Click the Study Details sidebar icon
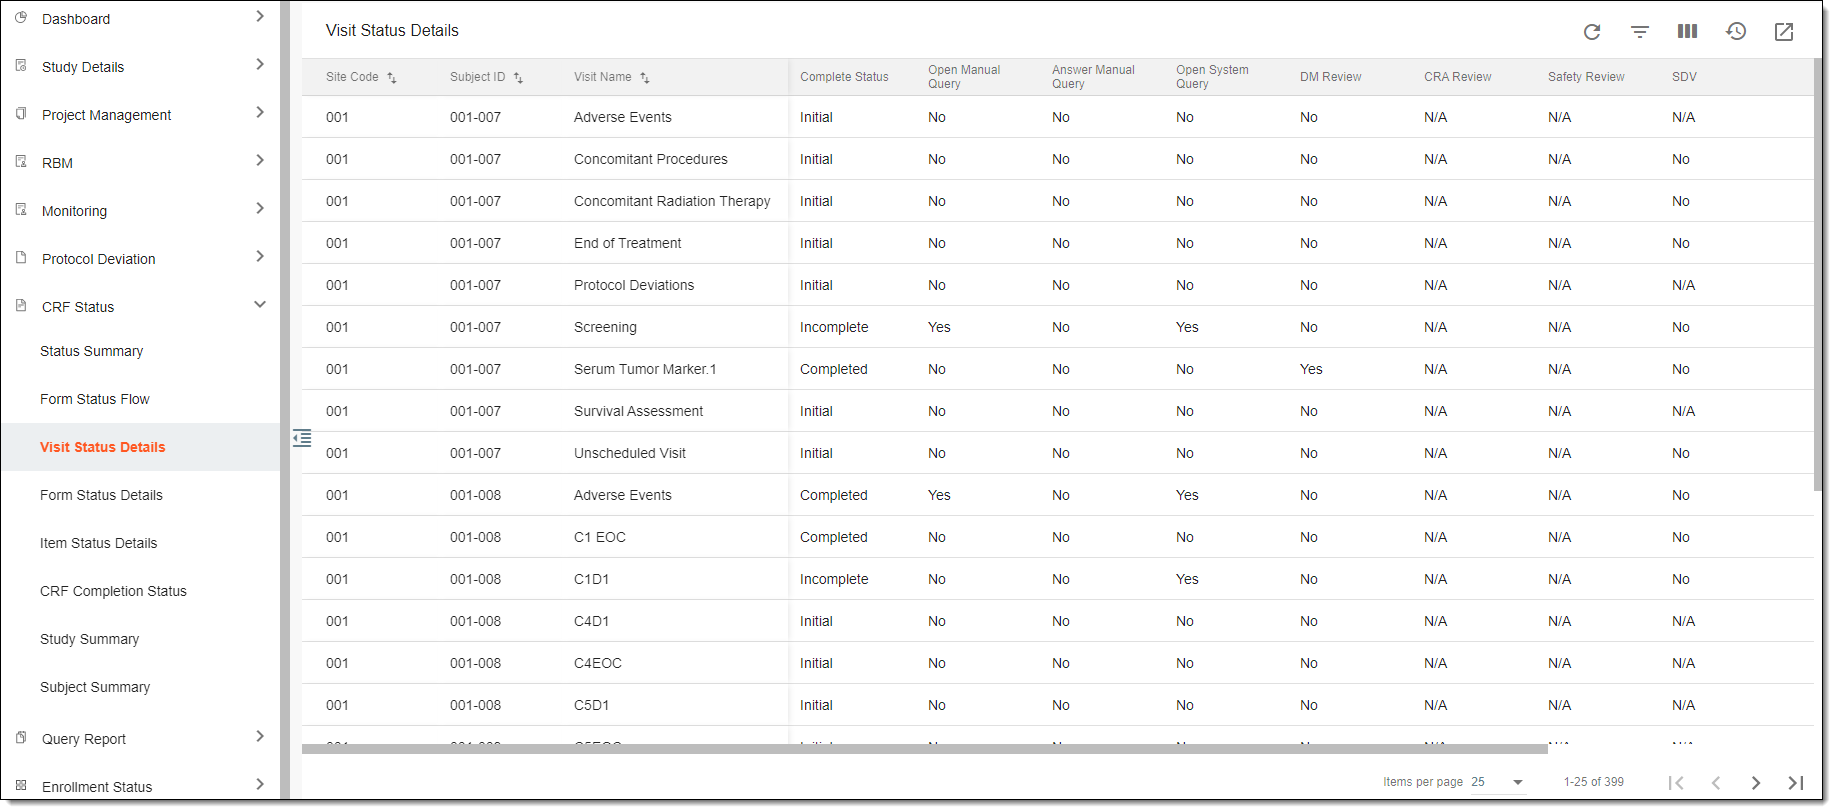1835x812 pixels. click(21, 65)
